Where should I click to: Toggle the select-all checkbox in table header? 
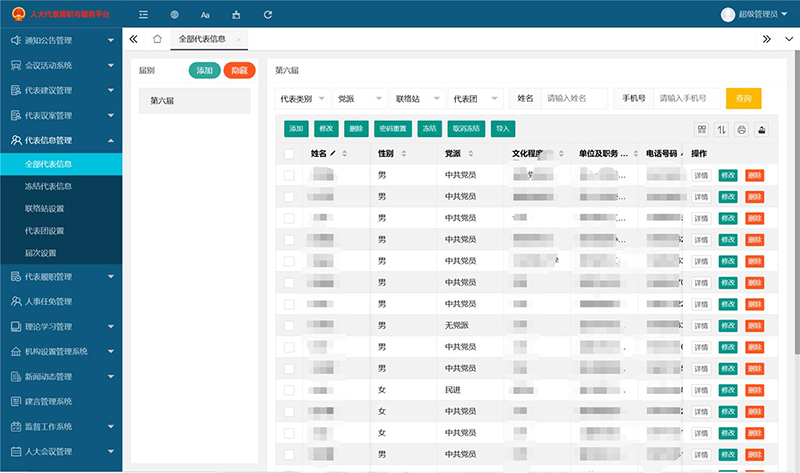(289, 154)
